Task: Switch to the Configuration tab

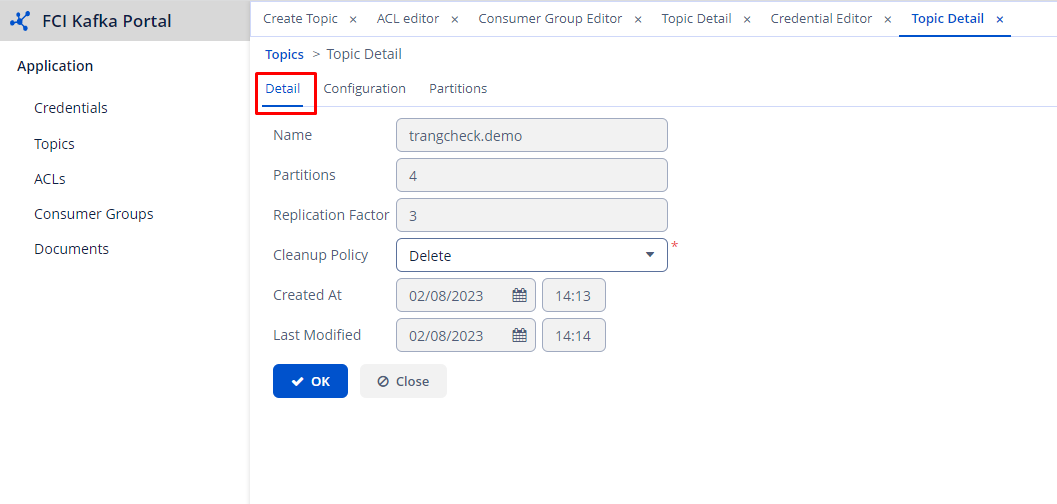Action: (x=364, y=88)
